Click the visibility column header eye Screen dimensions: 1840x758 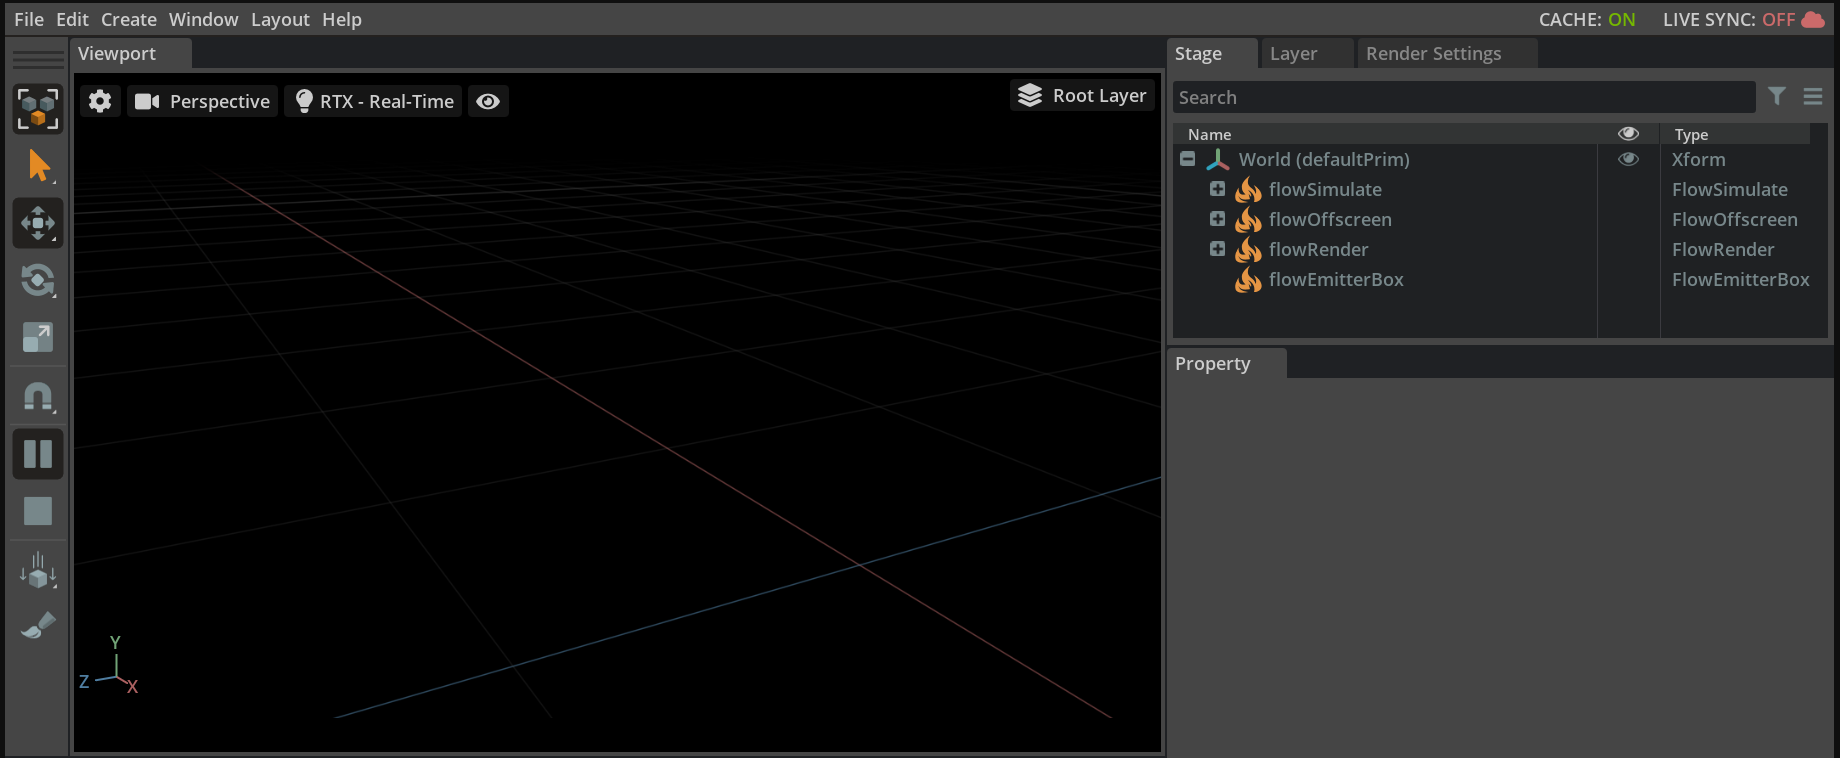pyautogui.click(x=1628, y=133)
